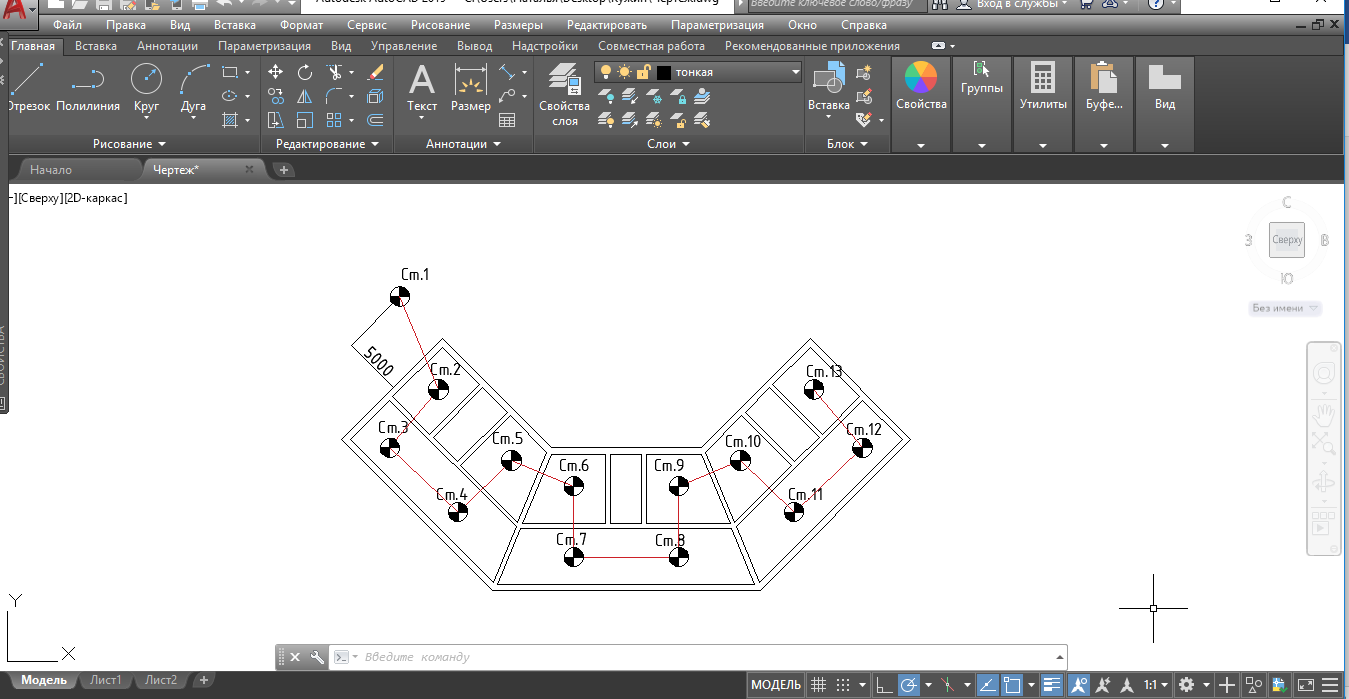Screen dimensions: 1349x699
Task: Toggle ortho mode in status bar
Action: [x=884, y=685]
